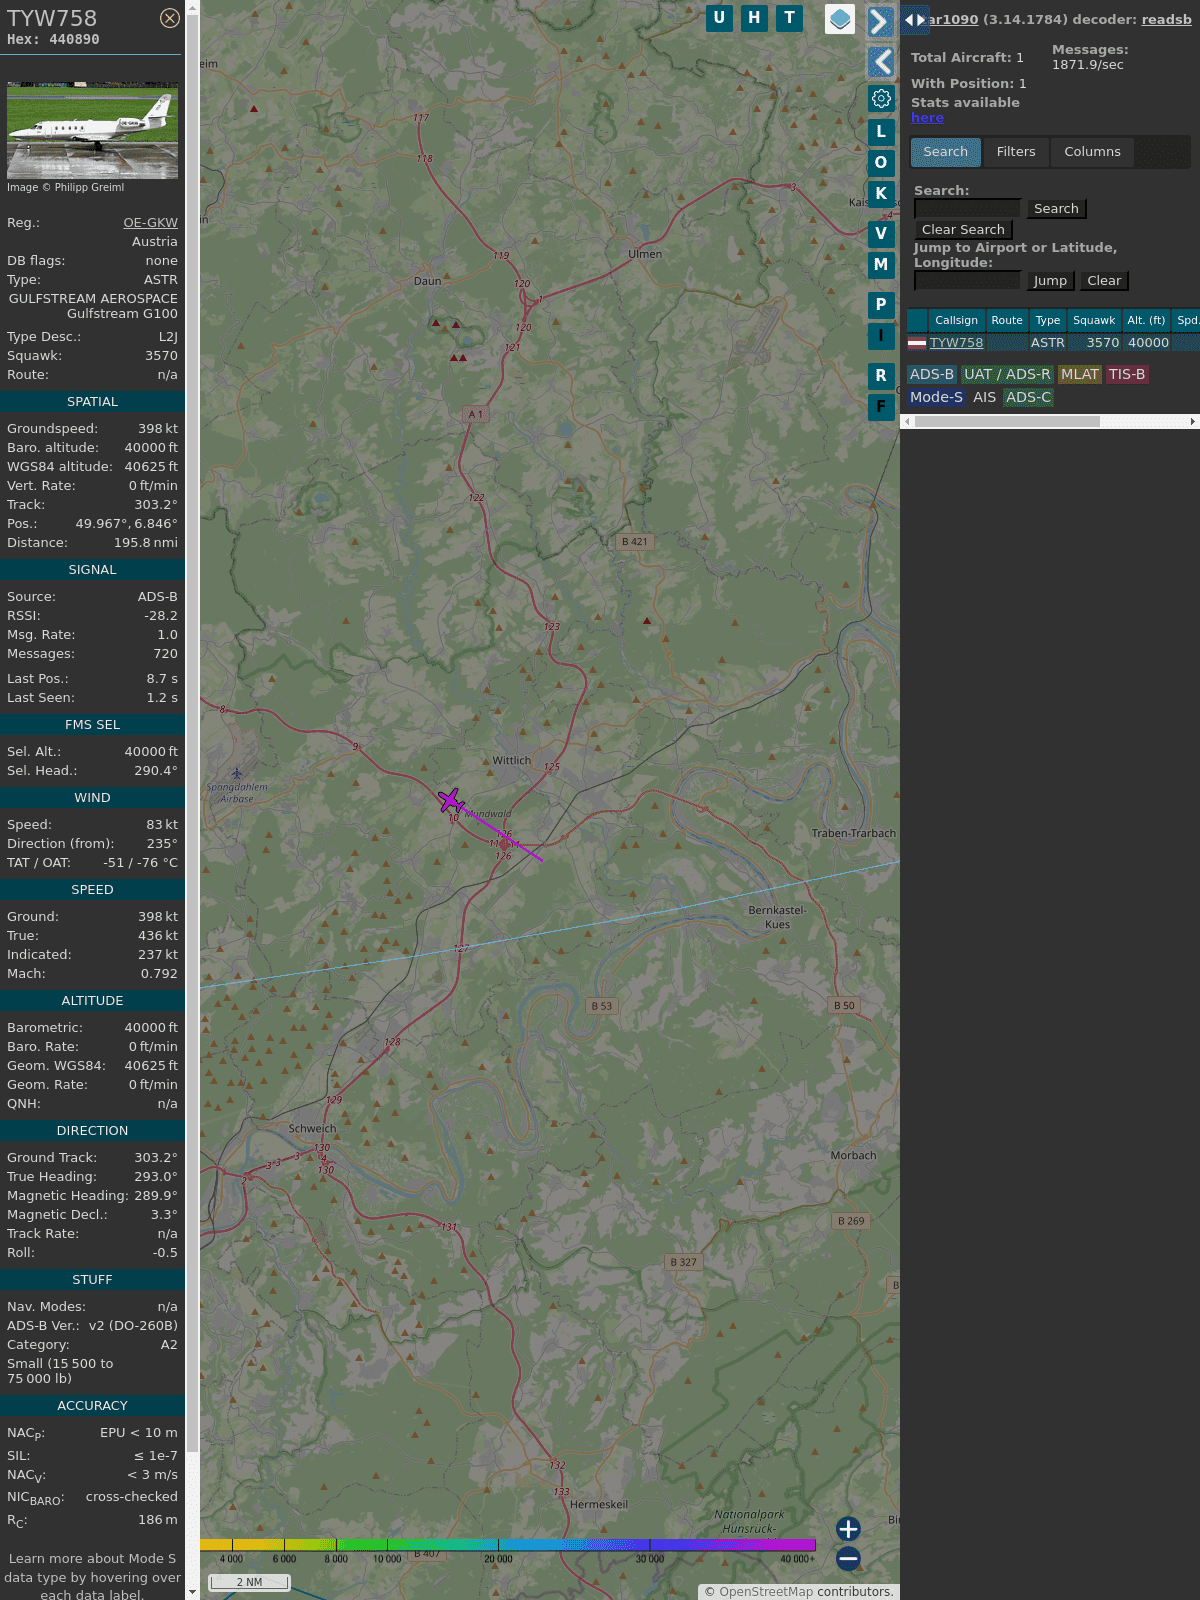Click the zoom out minus button
Screen dimensions: 1200x1600
pyautogui.click(x=848, y=1558)
